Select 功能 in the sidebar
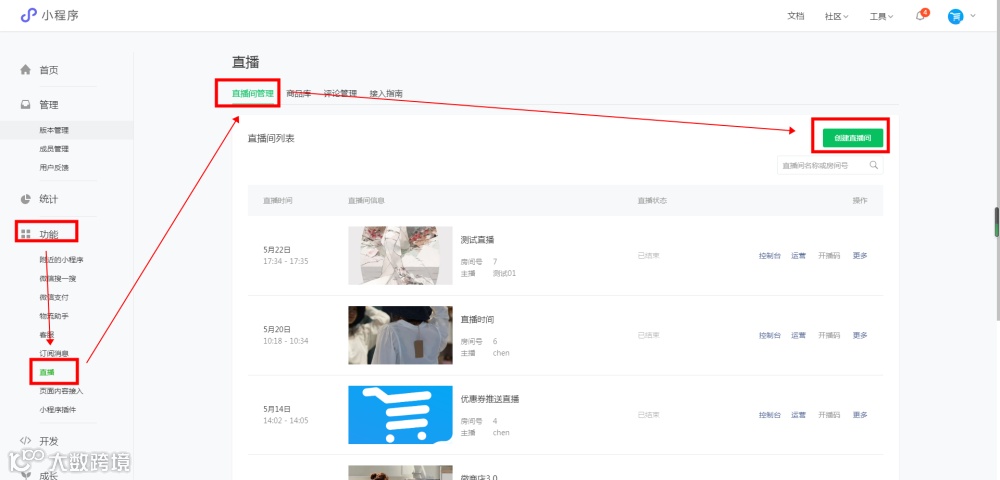Image resolution: width=1000 pixels, height=480 pixels. tap(49, 234)
